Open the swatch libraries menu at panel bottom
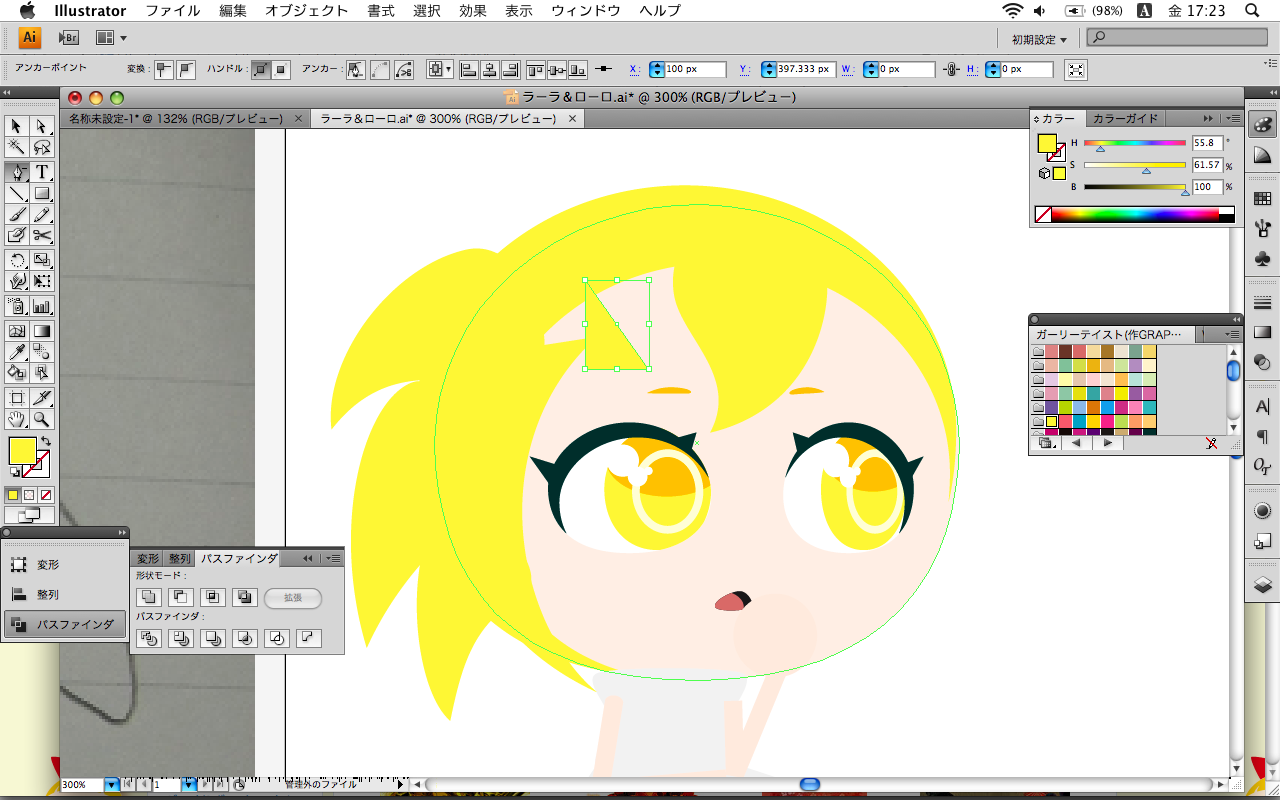Image resolution: width=1280 pixels, height=800 pixels. point(1046,443)
